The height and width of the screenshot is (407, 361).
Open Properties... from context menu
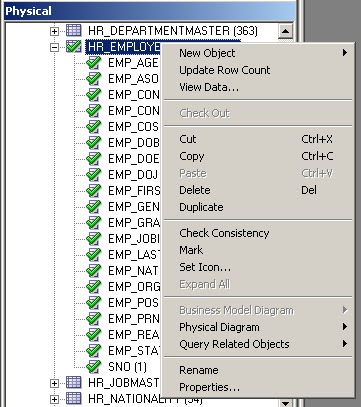tap(258, 387)
